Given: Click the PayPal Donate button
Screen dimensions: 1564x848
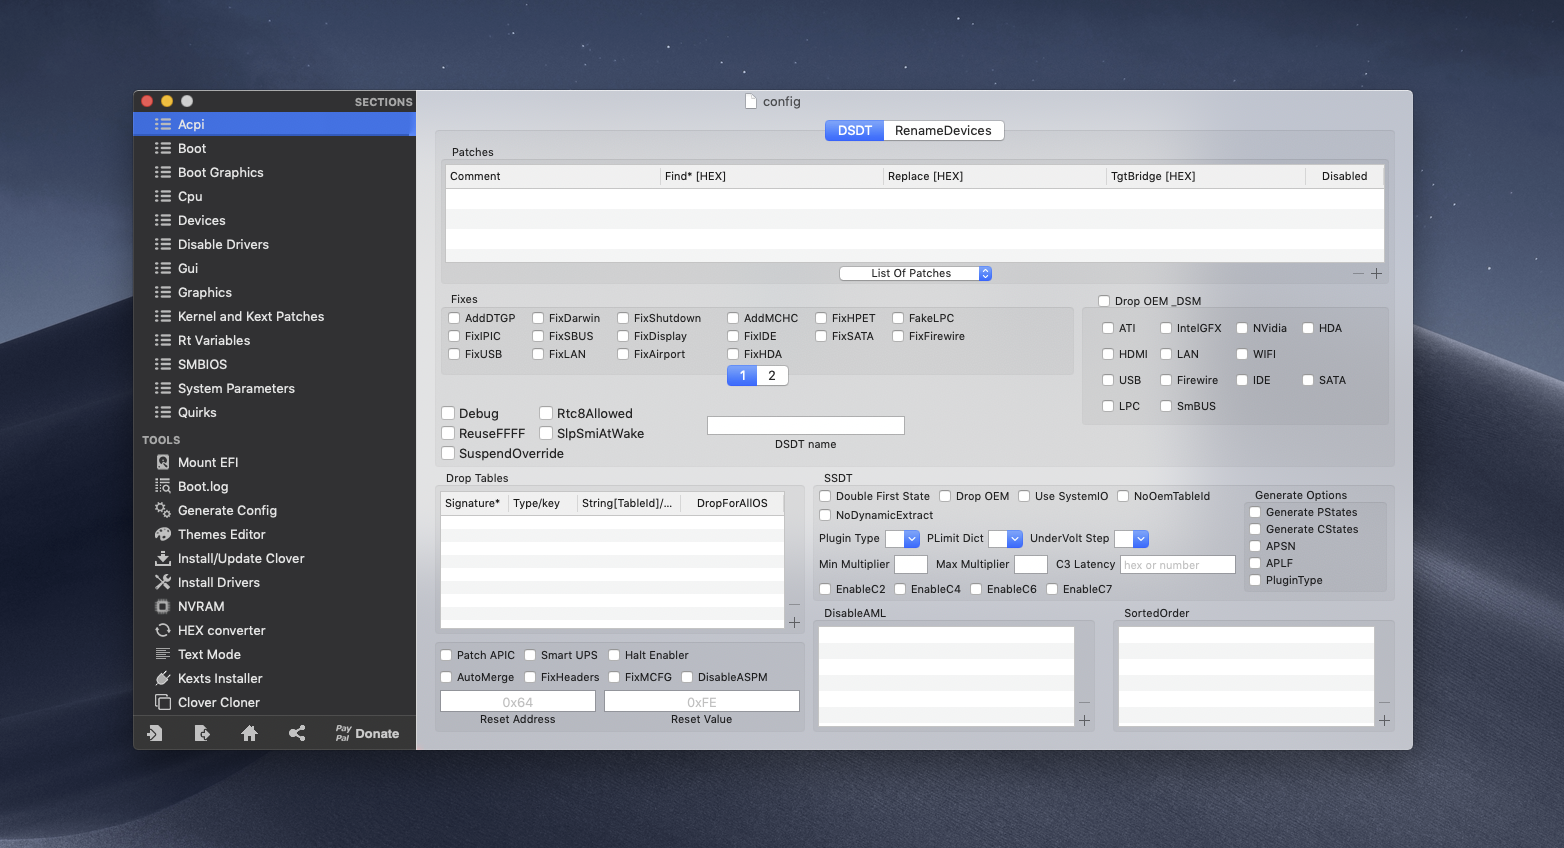Looking at the screenshot, I should (x=367, y=733).
